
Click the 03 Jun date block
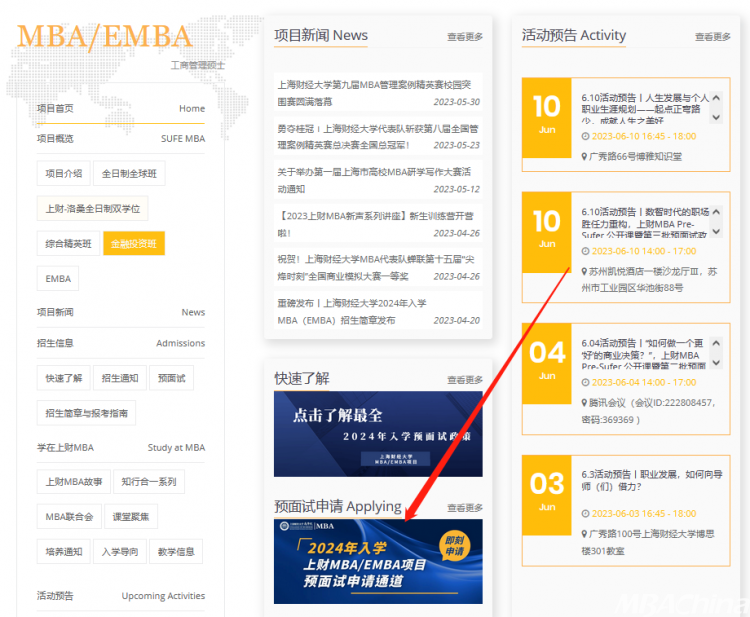click(x=547, y=495)
